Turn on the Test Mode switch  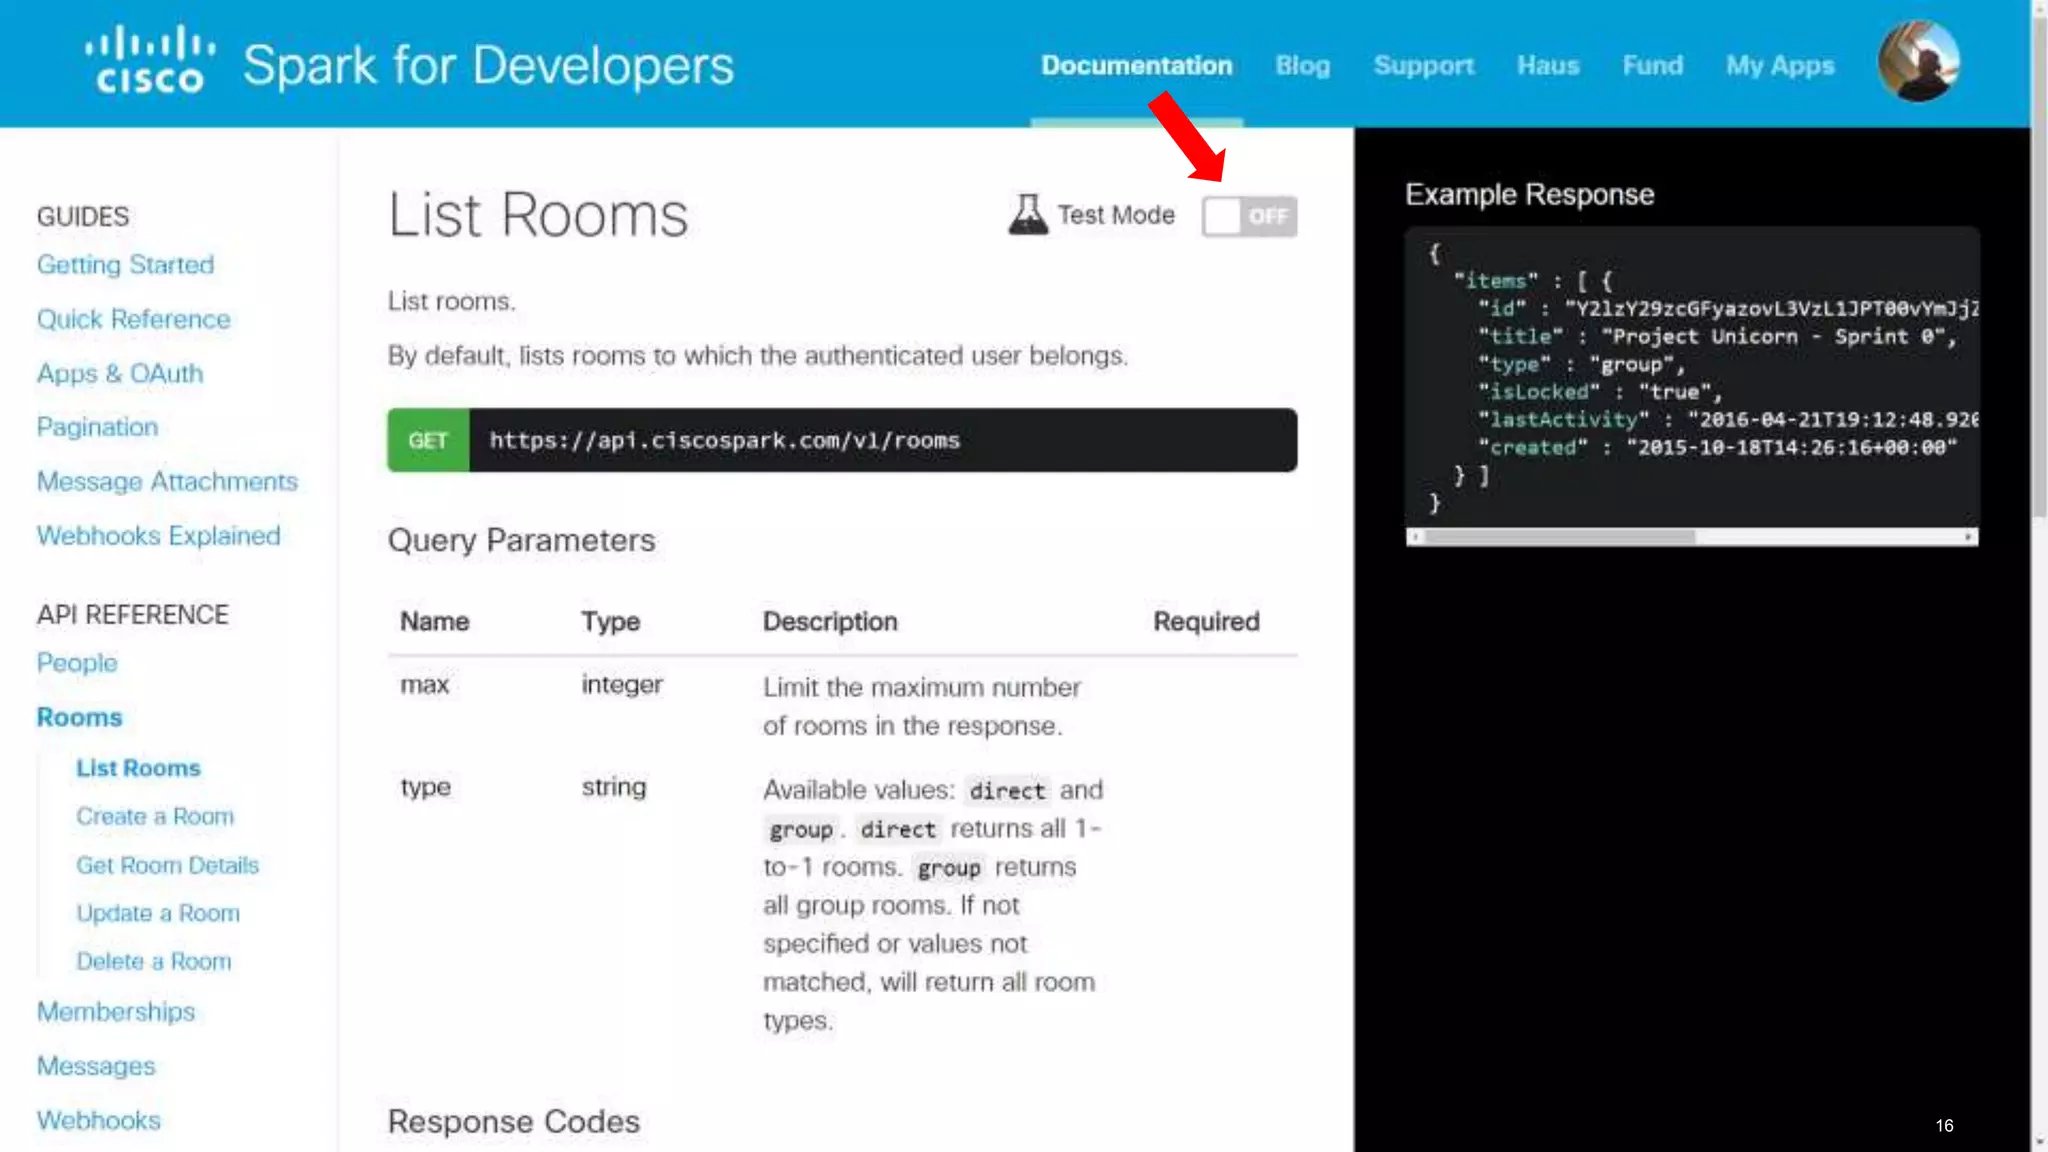[x=1249, y=216]
